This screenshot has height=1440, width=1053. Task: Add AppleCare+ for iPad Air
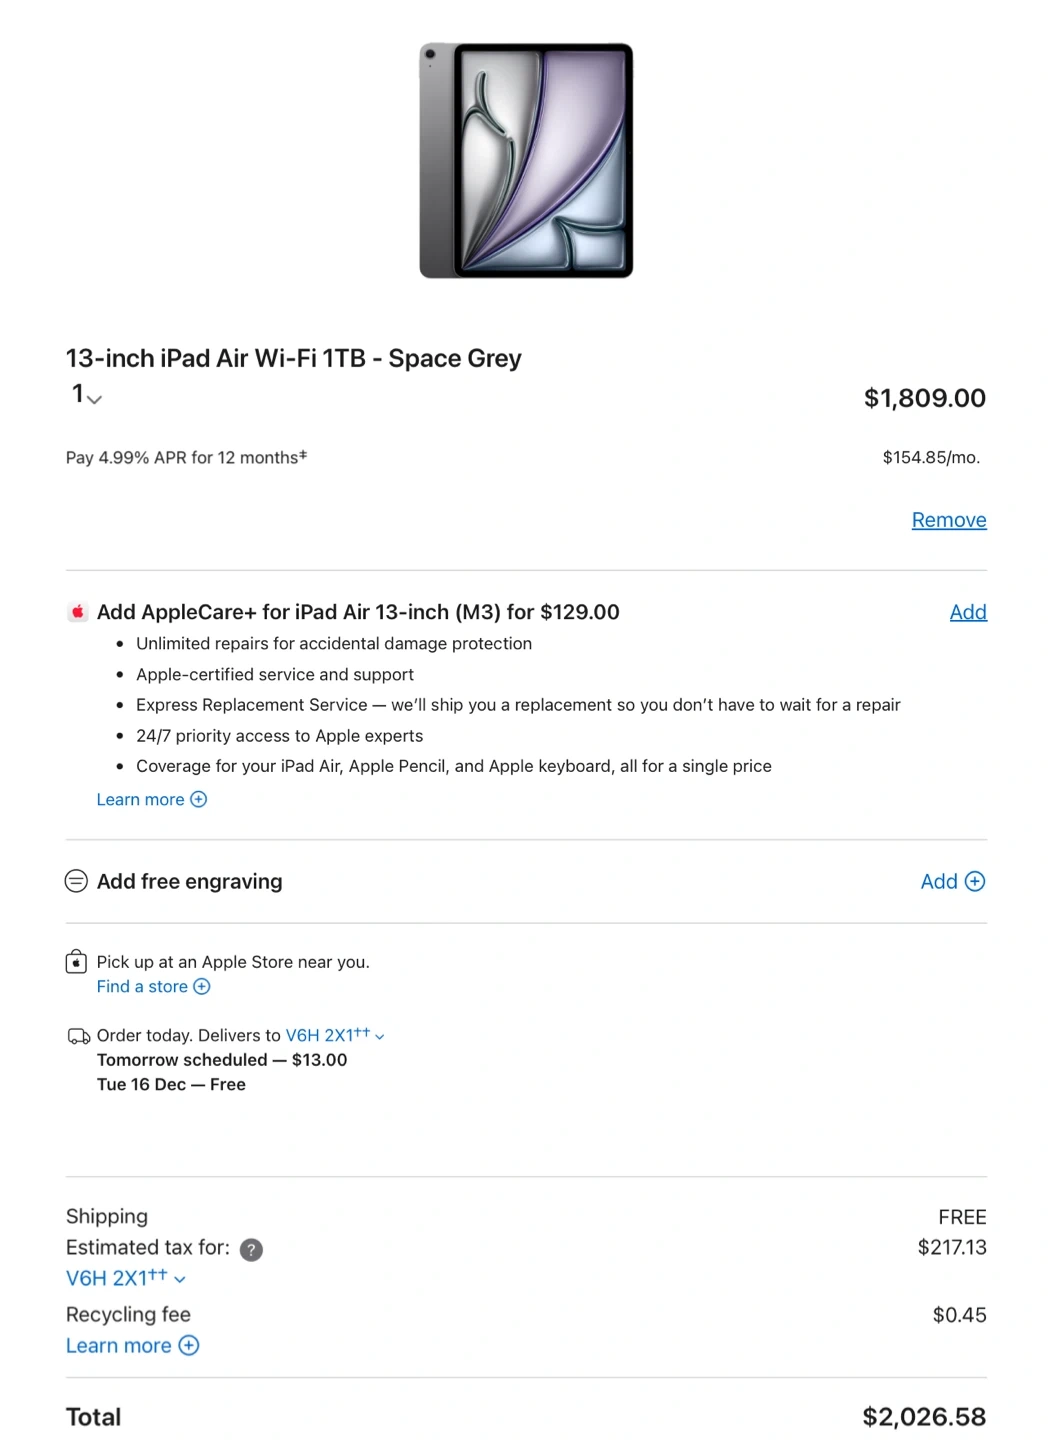[967, 612]
